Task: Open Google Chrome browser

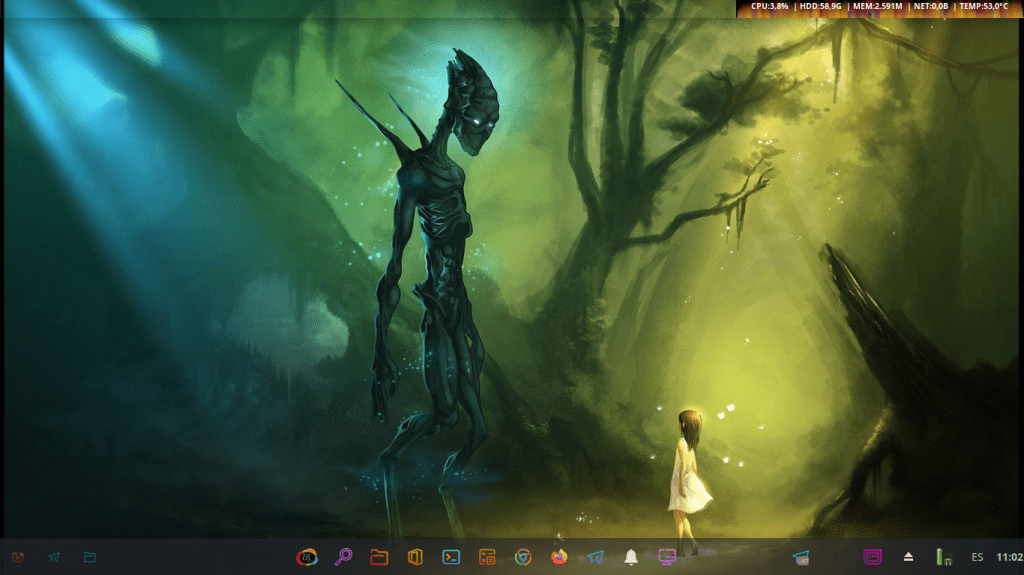Action: click(x=523, y=557)
